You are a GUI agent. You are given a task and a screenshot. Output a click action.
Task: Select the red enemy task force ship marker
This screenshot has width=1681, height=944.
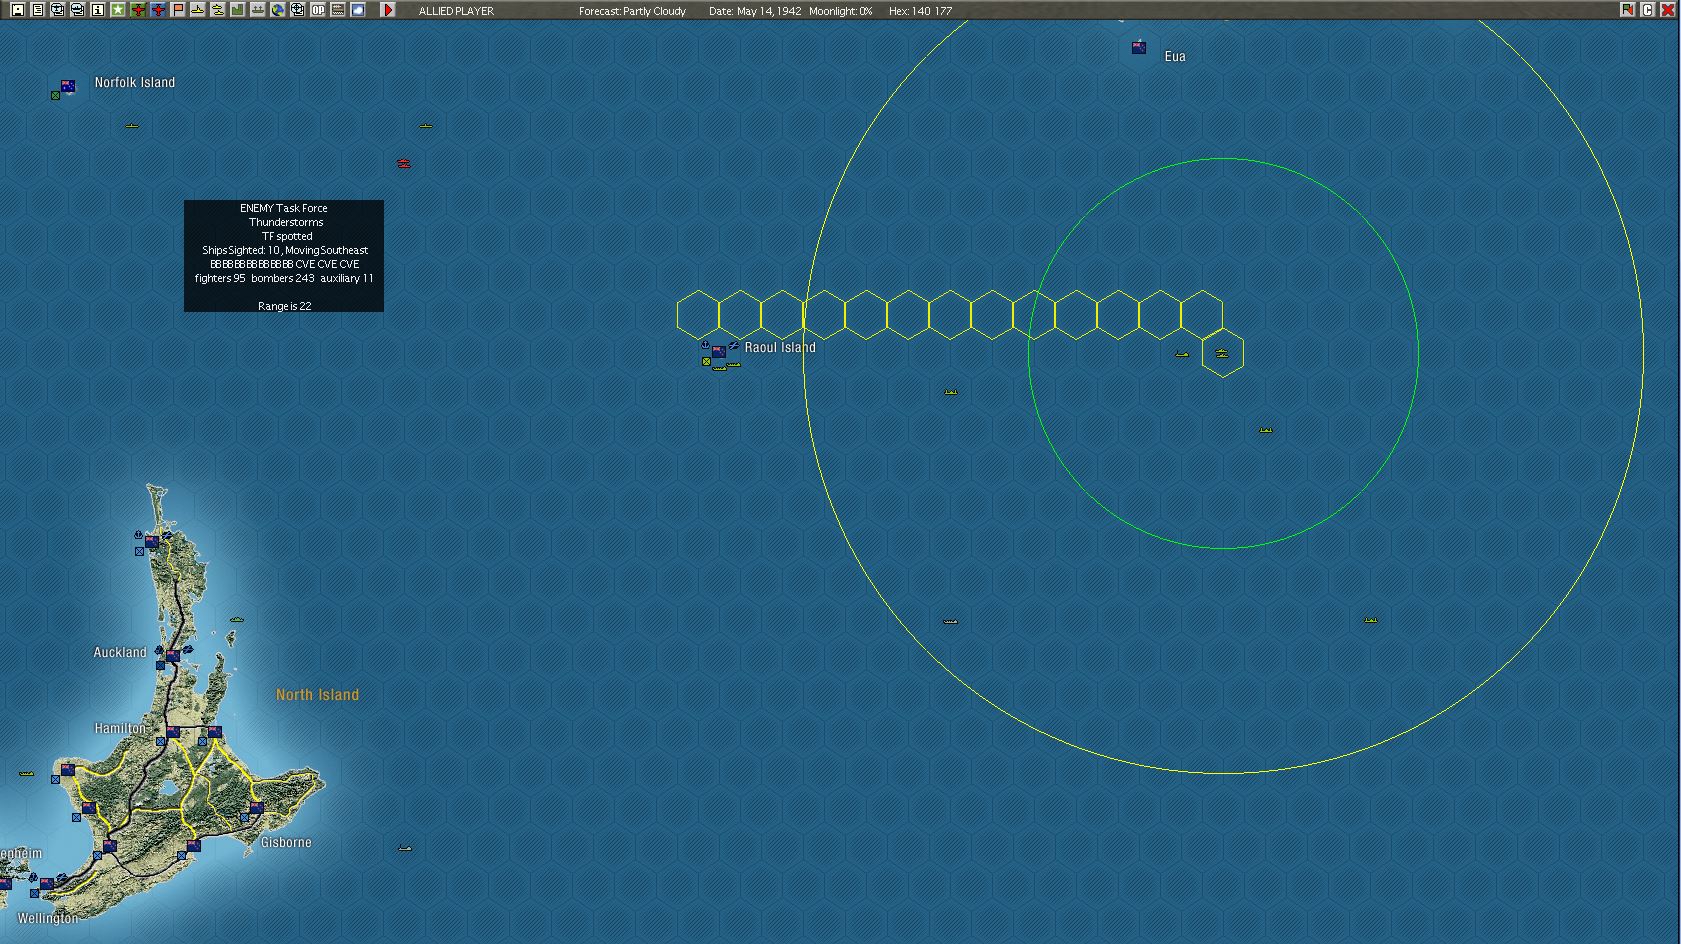(x=403, y=163)
